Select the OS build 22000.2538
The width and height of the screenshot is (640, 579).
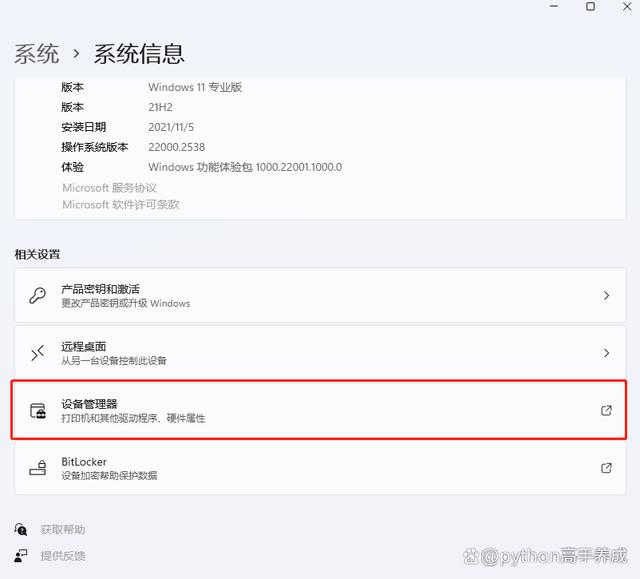177,147
